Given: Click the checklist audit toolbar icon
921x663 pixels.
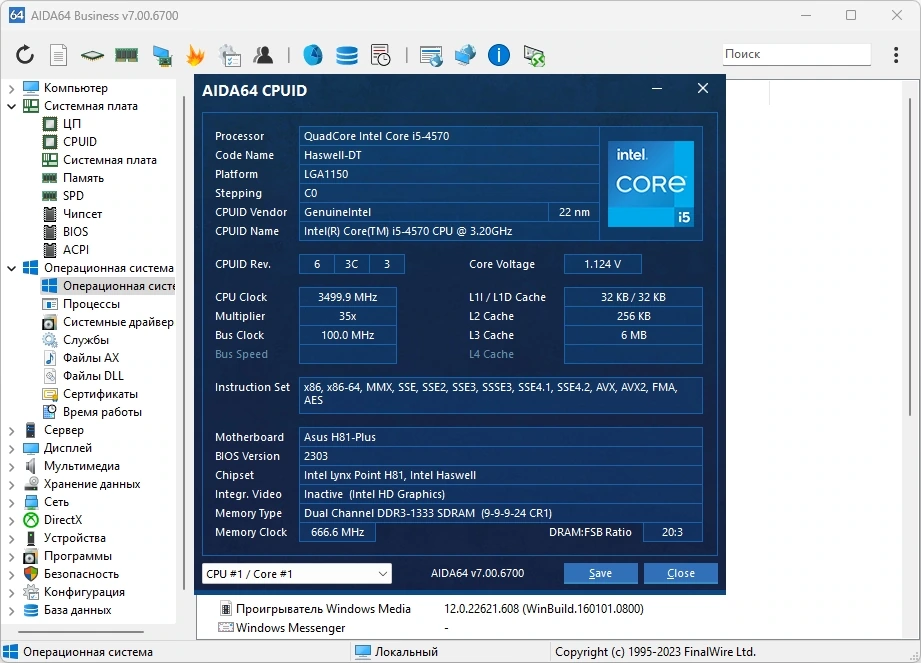Looking at the screenshot, I should tap(230, 55).
